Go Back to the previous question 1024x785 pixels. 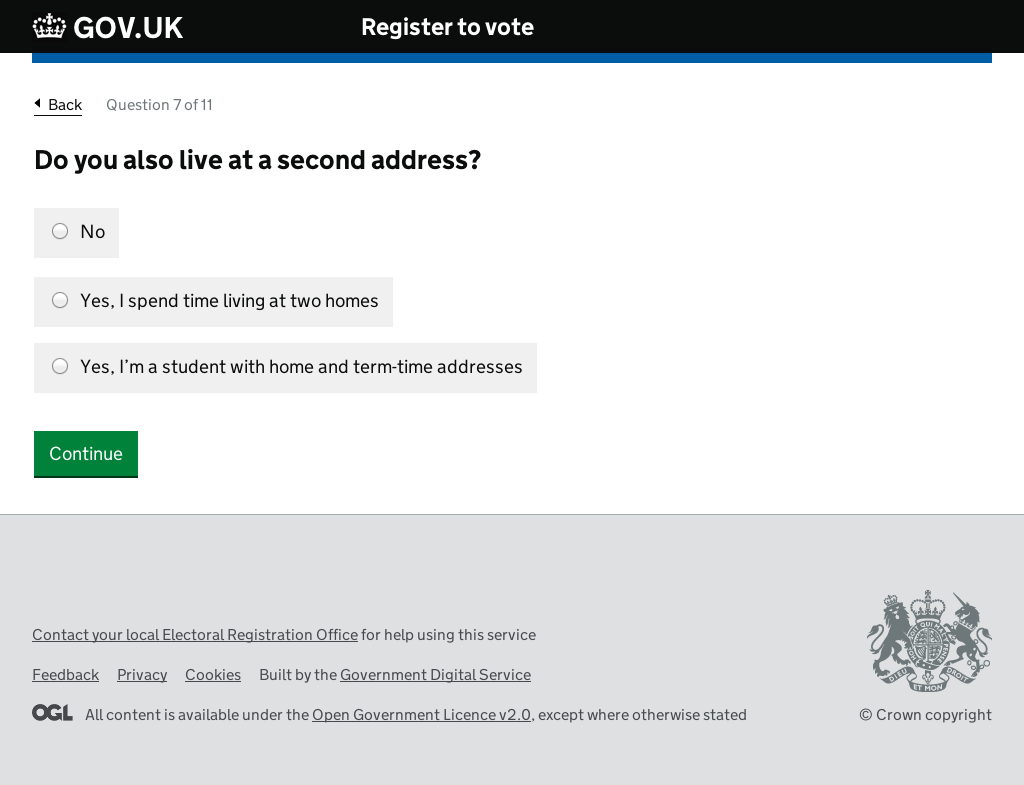pyautogui.click(x=65, y=104)
